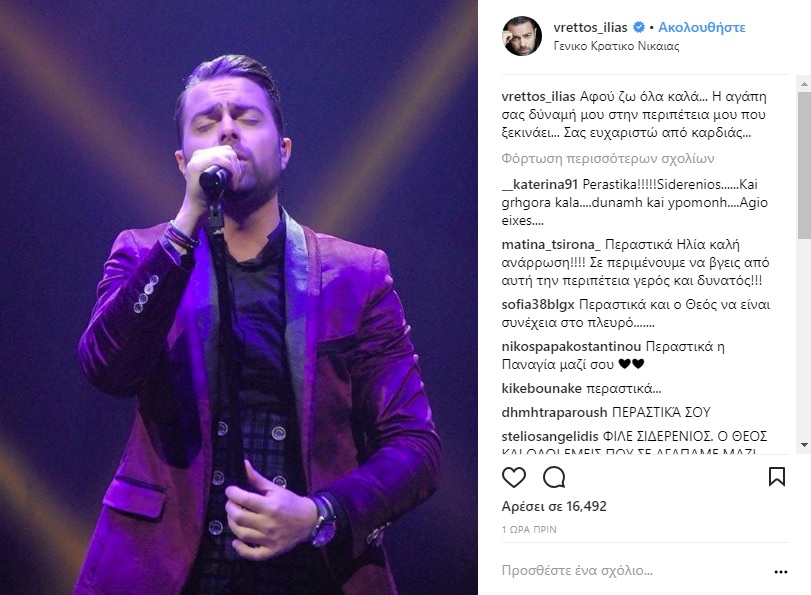The width and height of the screenshot is (811, 595).
Task: Follow the account via Ακολουθήστε
Action: click(x=701, y=27)
